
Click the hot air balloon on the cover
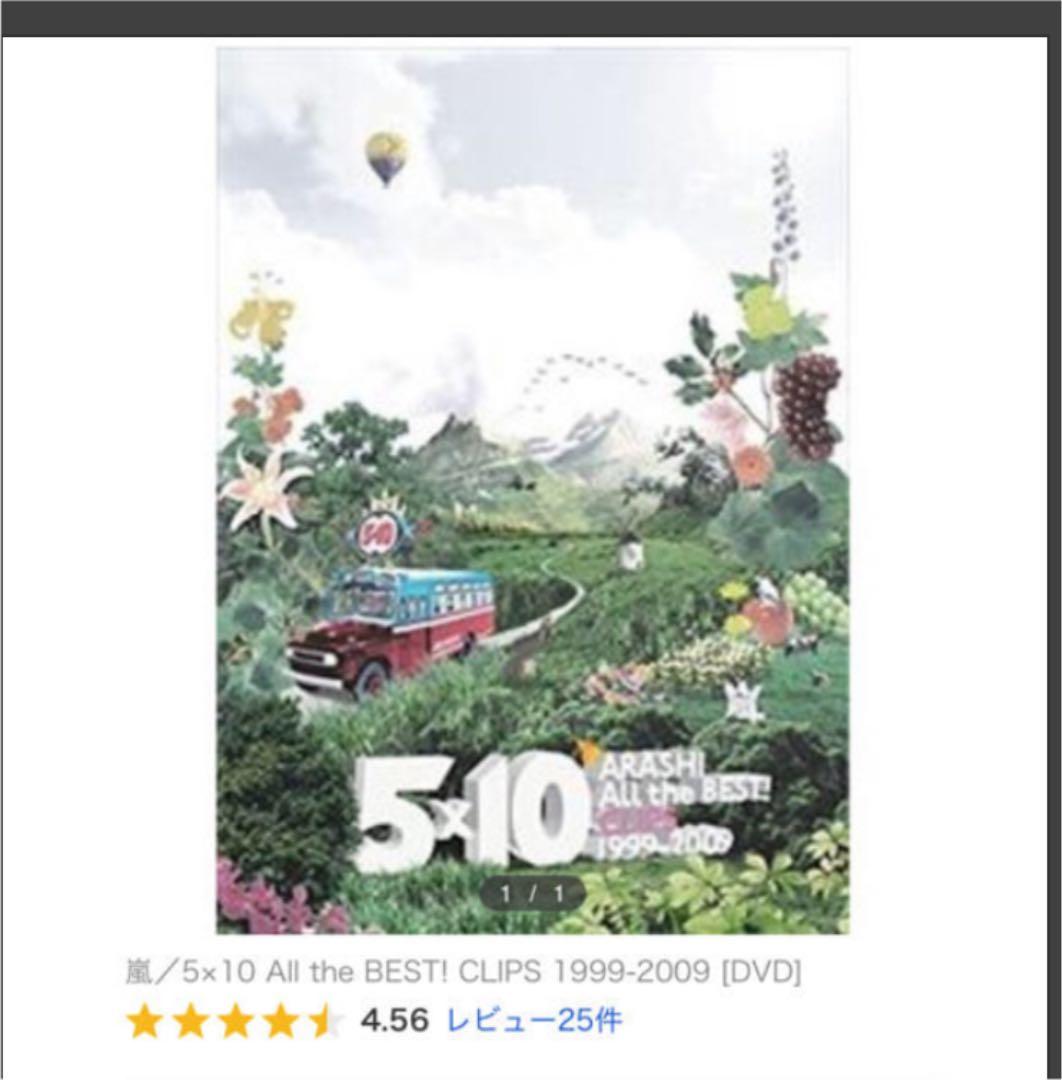(386, 158)
